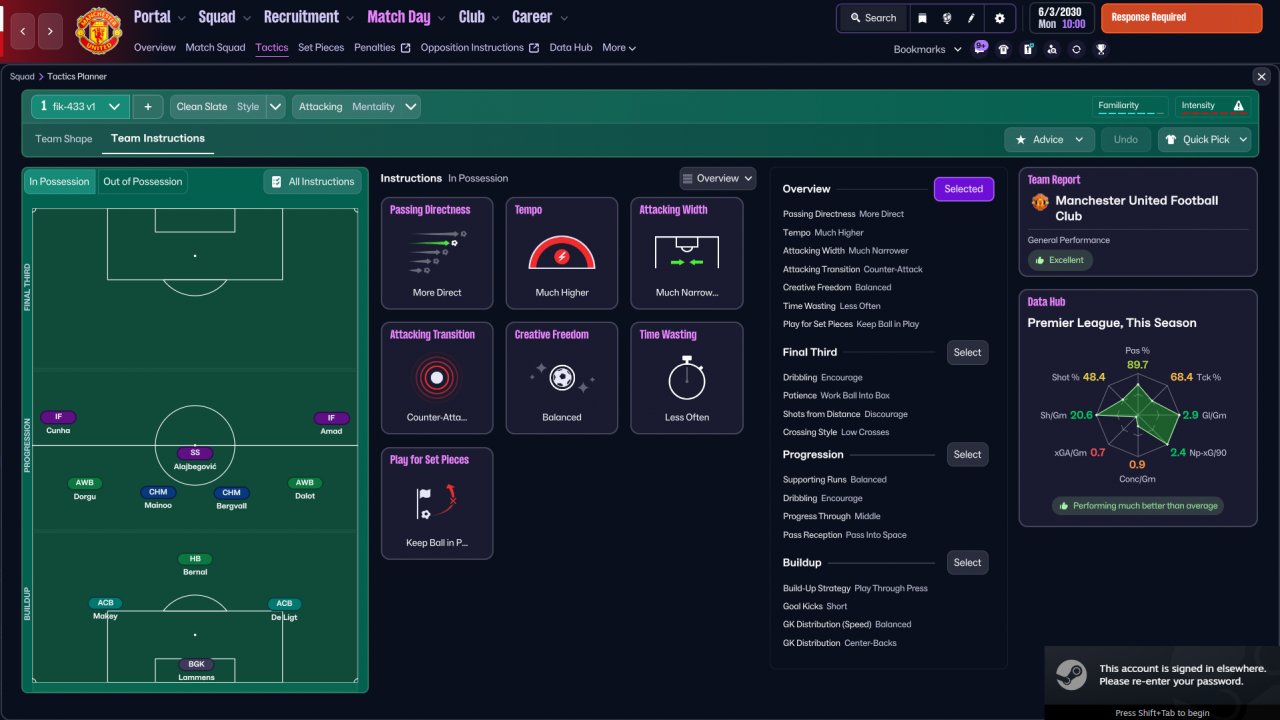1280x720 pixels.
Task: Expand the fik-433 v1 tactic dropdown
Action: (x=81, y=107)
